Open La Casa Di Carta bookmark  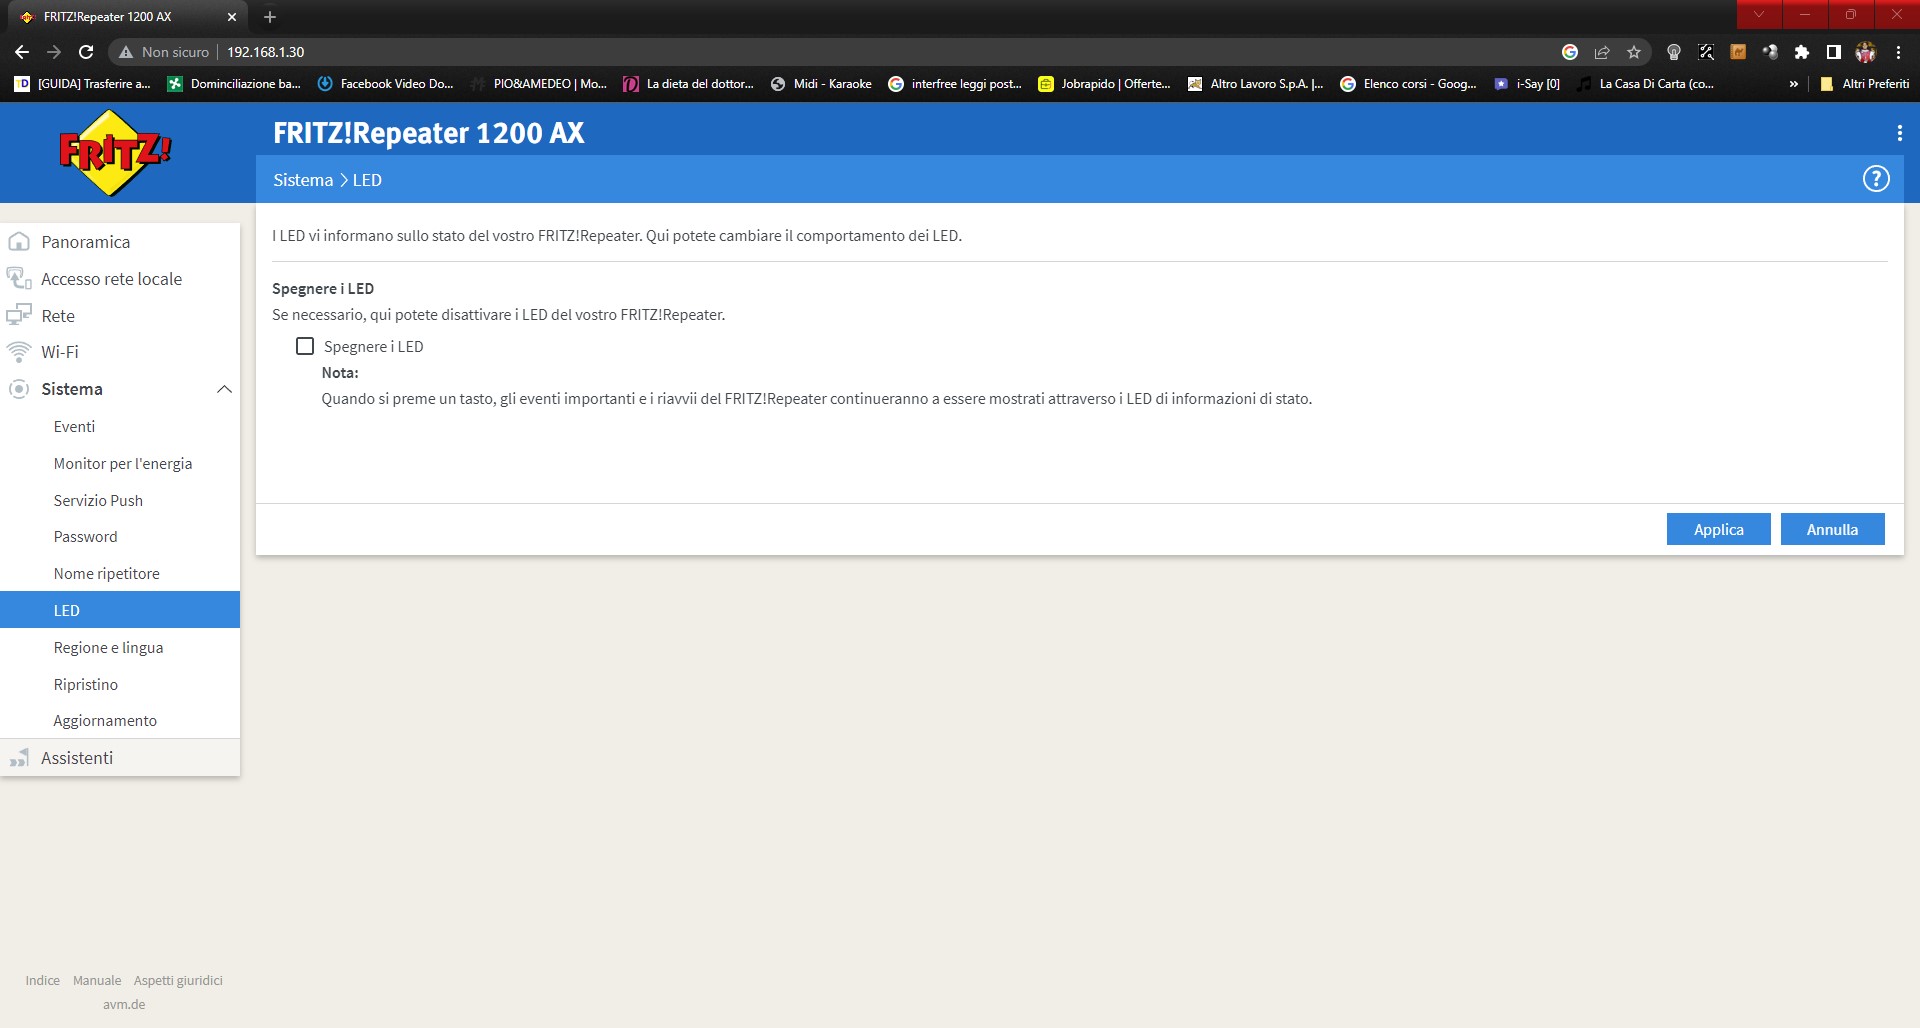click(x=1645, y=84)
